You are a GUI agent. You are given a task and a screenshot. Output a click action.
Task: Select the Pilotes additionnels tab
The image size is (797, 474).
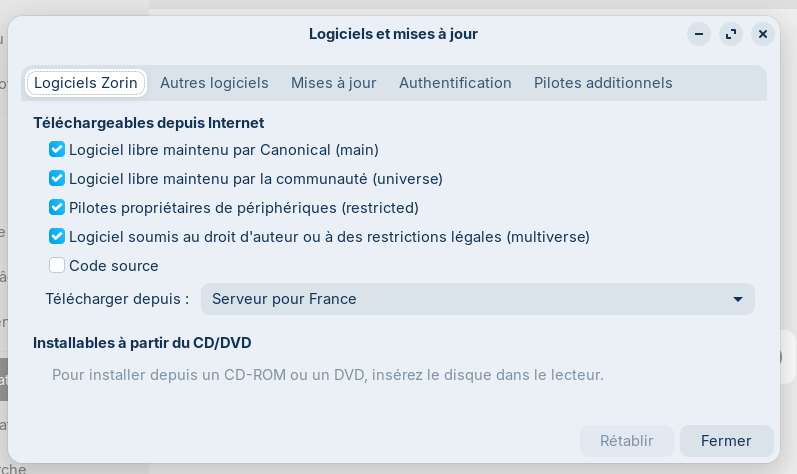(603, 83)
